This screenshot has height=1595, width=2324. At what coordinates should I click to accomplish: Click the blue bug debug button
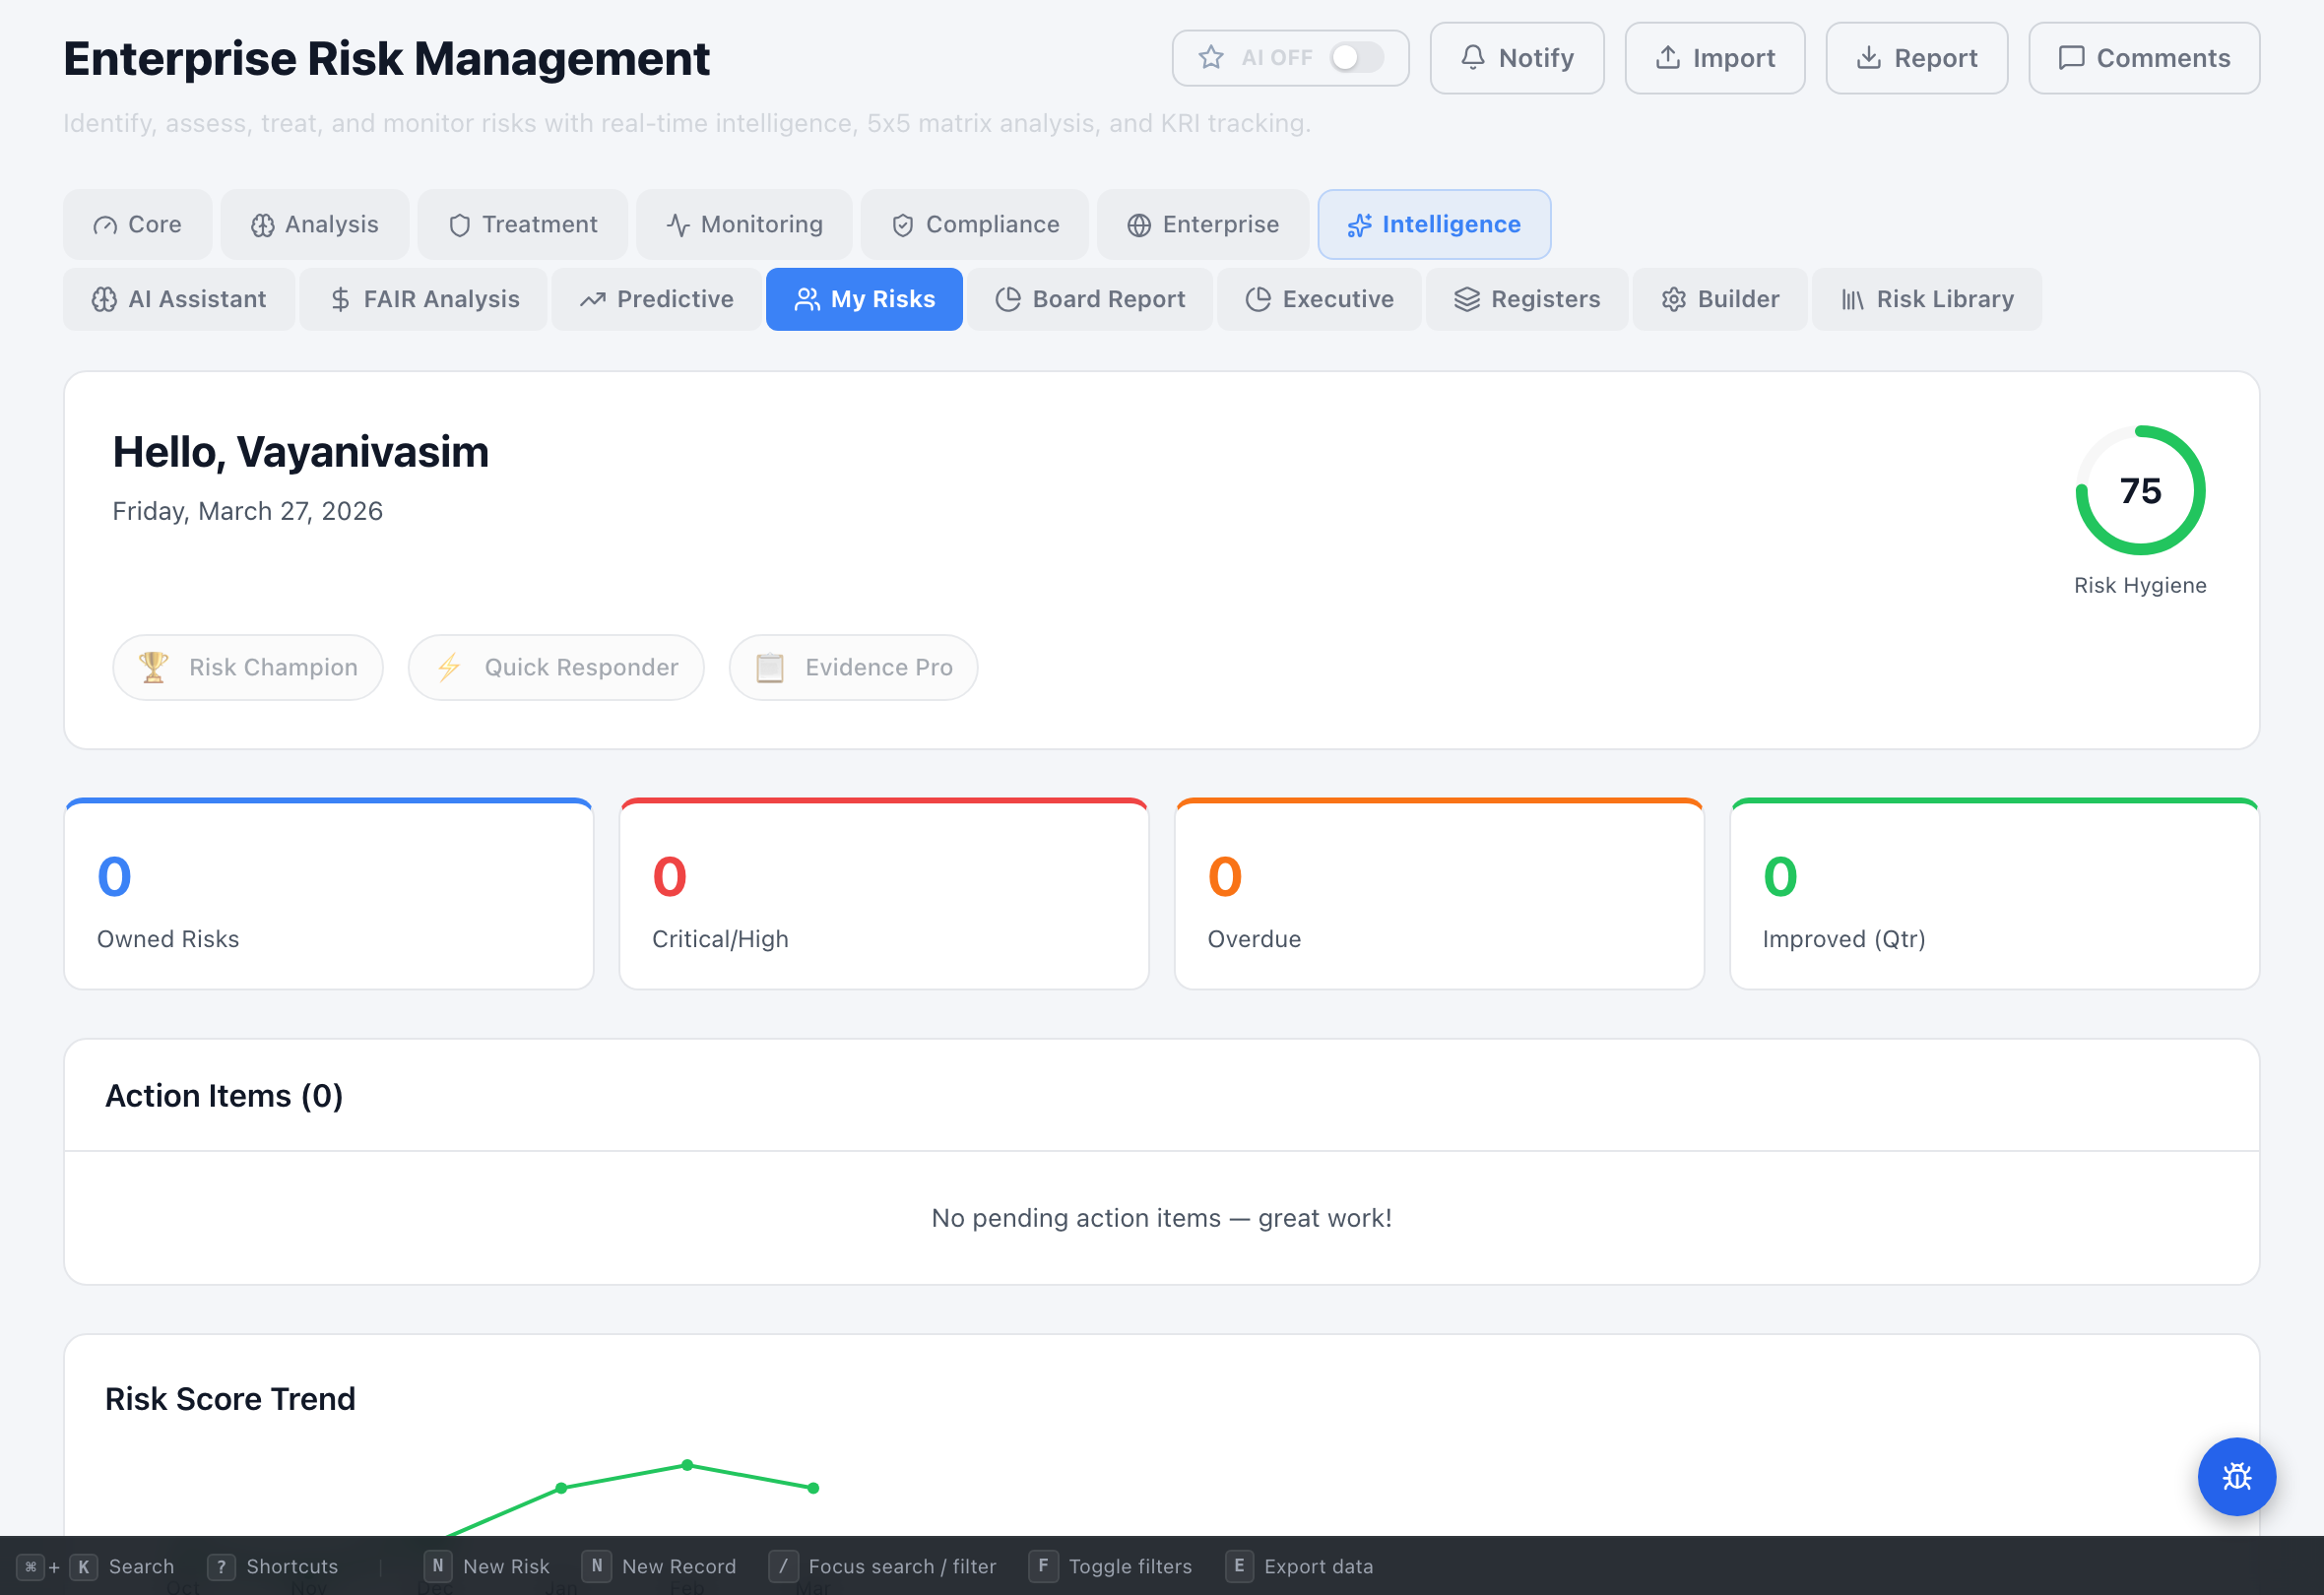[2237, 1477]
